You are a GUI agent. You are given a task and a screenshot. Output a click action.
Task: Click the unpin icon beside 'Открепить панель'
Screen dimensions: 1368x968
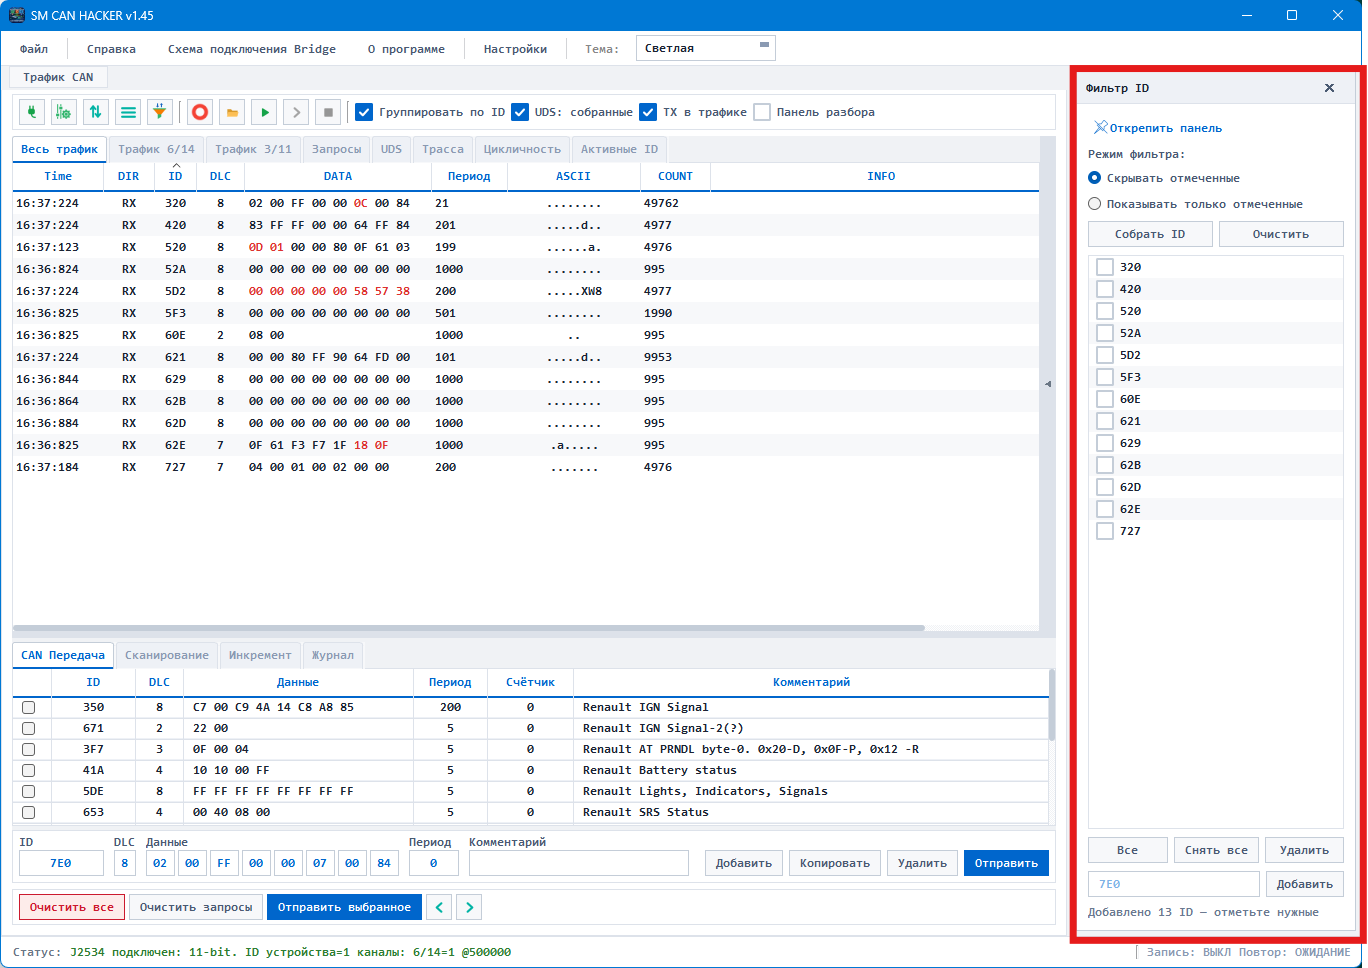click(x=1100, y=128)
